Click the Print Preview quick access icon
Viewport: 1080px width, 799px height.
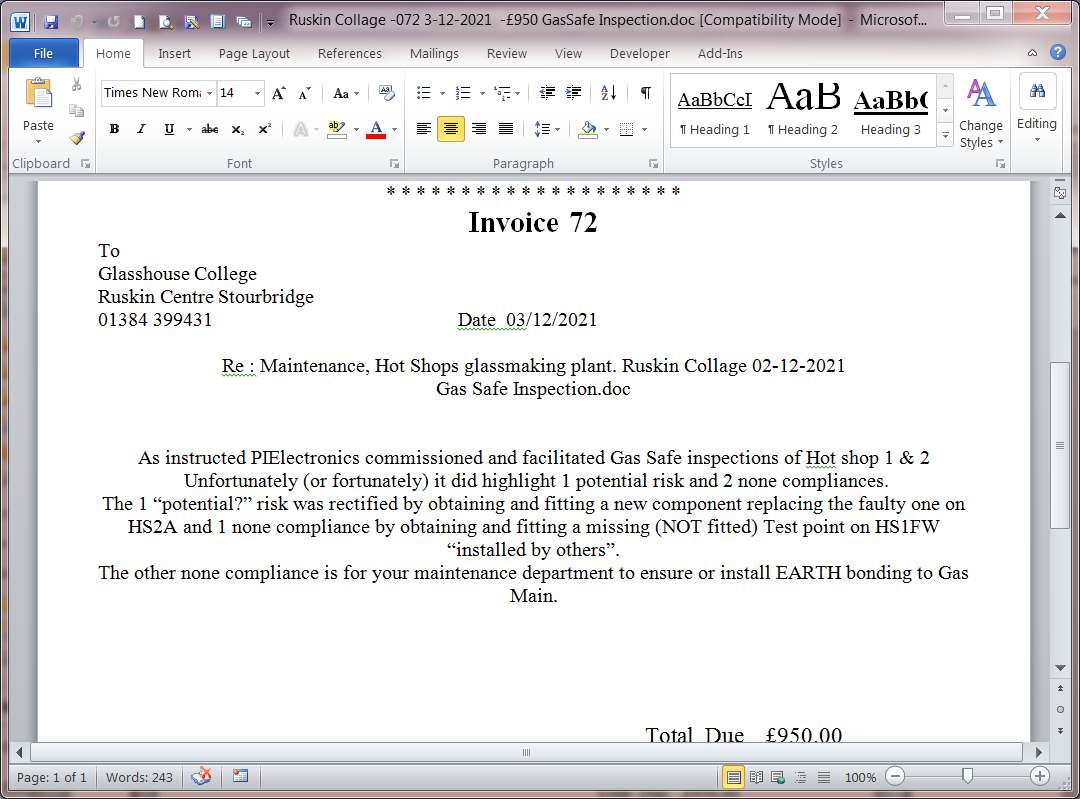165,21
